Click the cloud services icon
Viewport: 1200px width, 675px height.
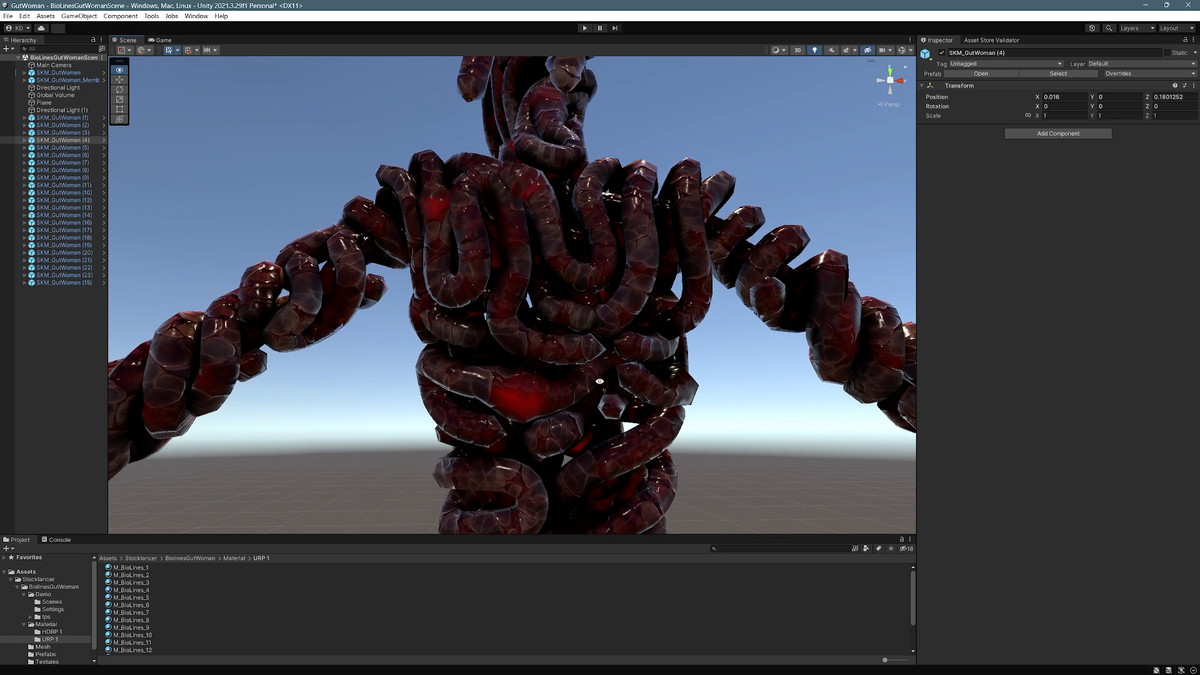(x=42, y=28)
